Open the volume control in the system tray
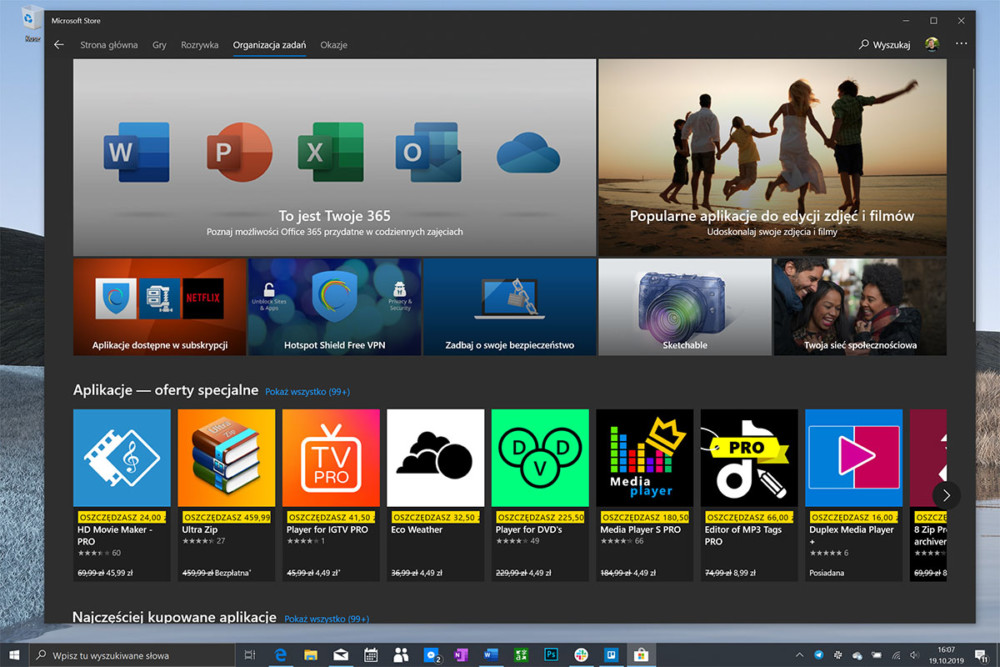 click(x=915, y=655)
